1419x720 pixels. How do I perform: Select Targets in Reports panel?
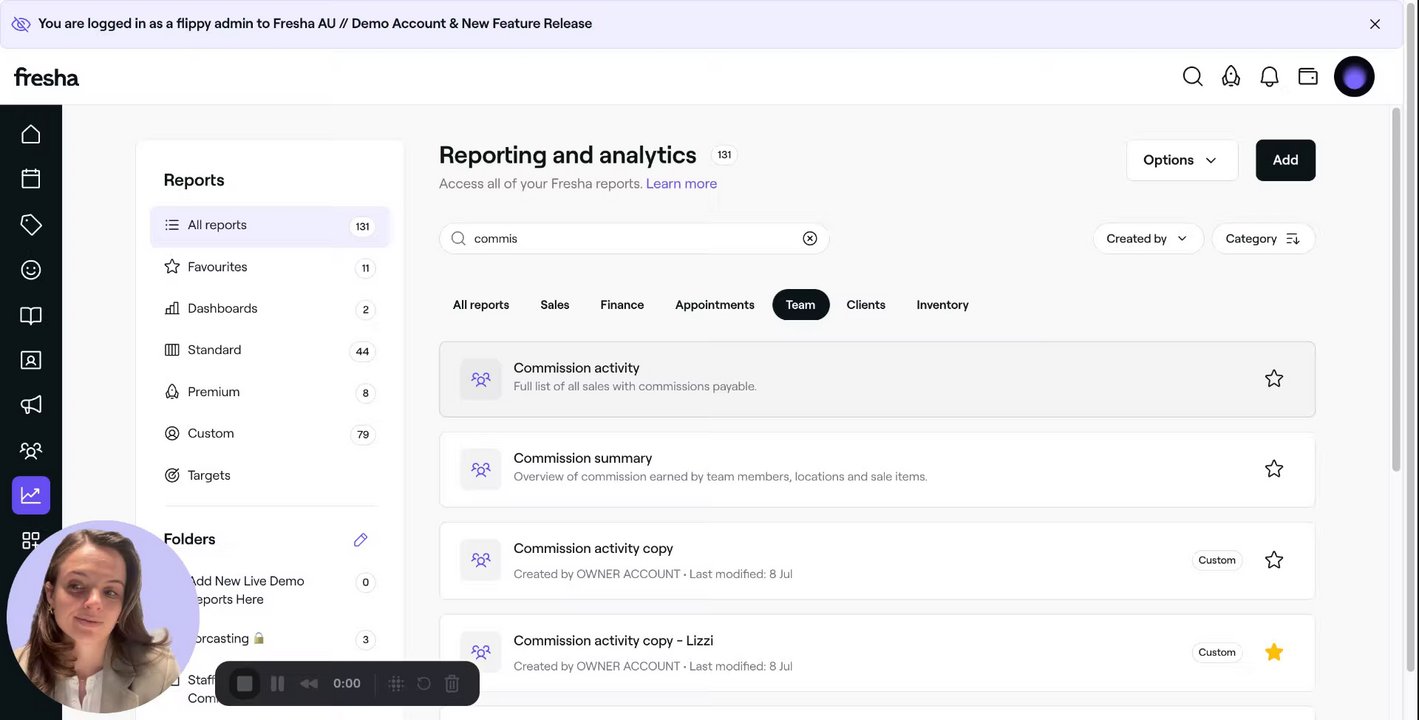(270, 476)
